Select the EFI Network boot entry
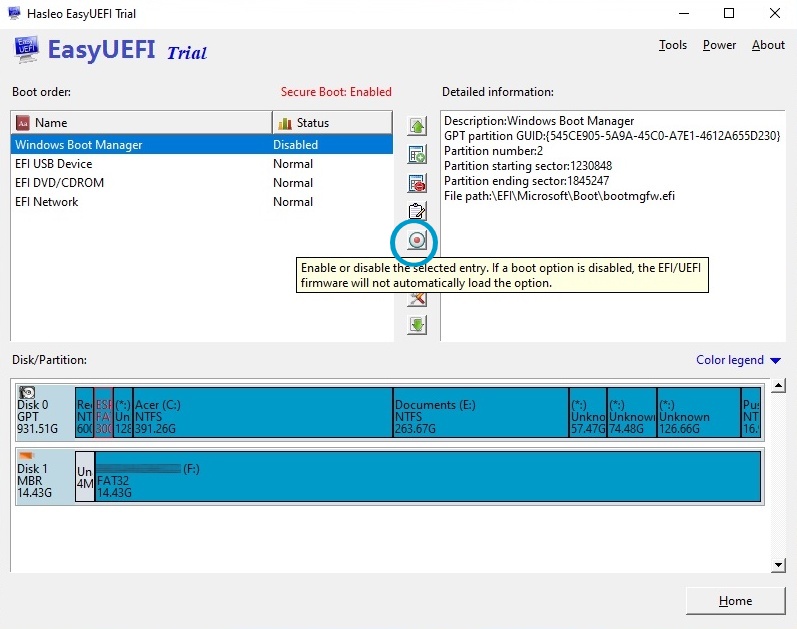Image resolution: width=797 pixels, height=629 pixels. [x=46, y=202]
